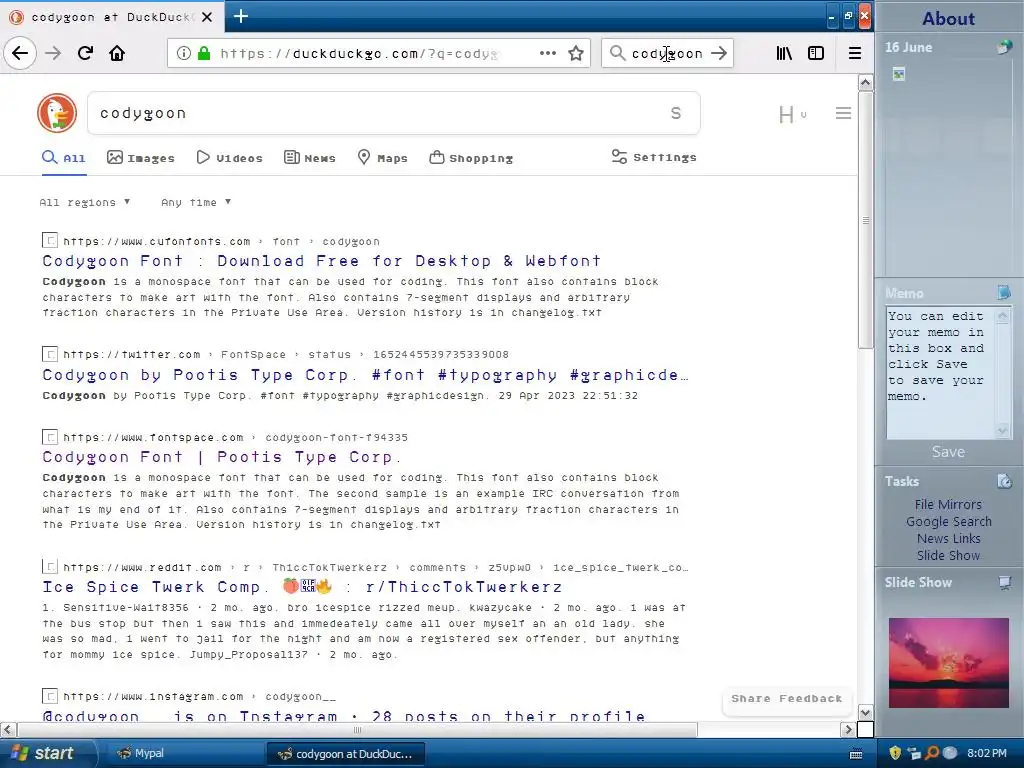The image size is (1024, 768).
Task: Open Slide Show task link
Action: click(948, 555)
